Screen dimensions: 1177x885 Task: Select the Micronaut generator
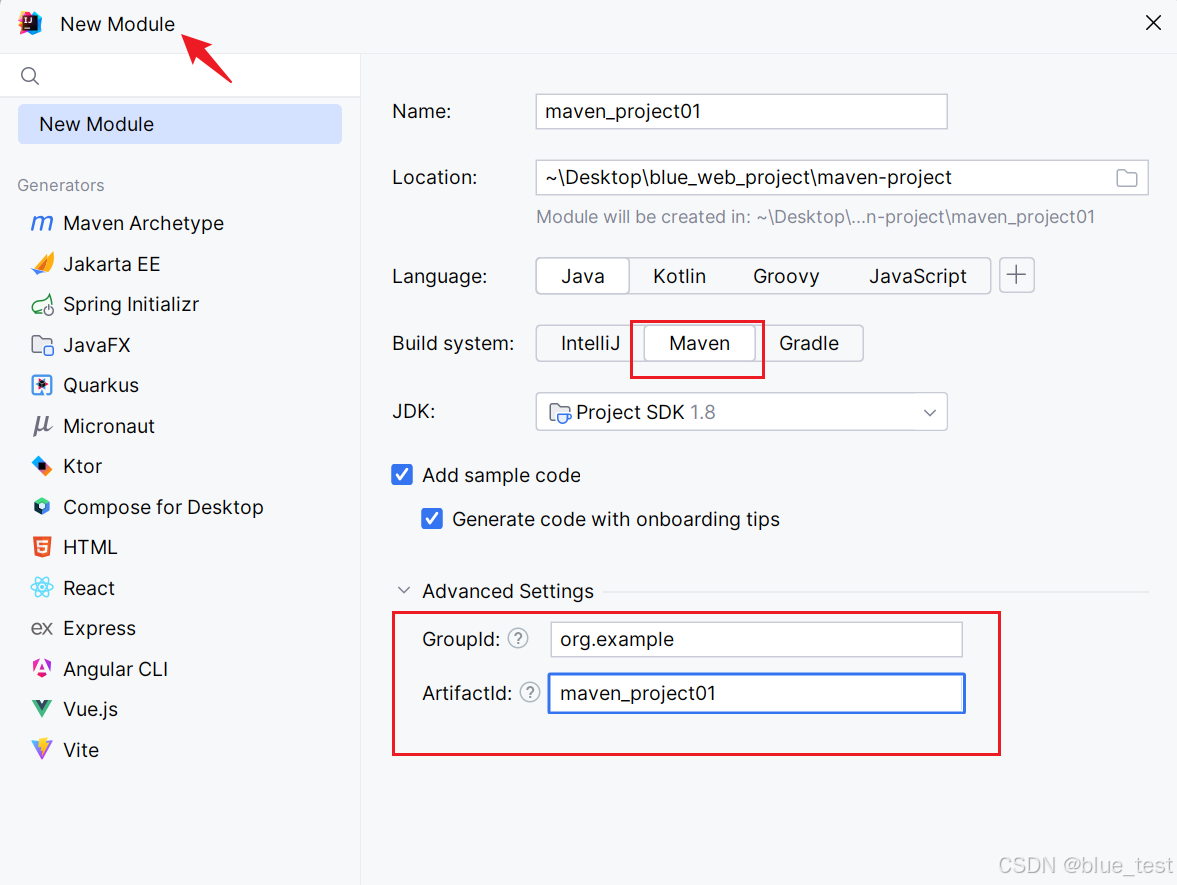tap(105, 426)
